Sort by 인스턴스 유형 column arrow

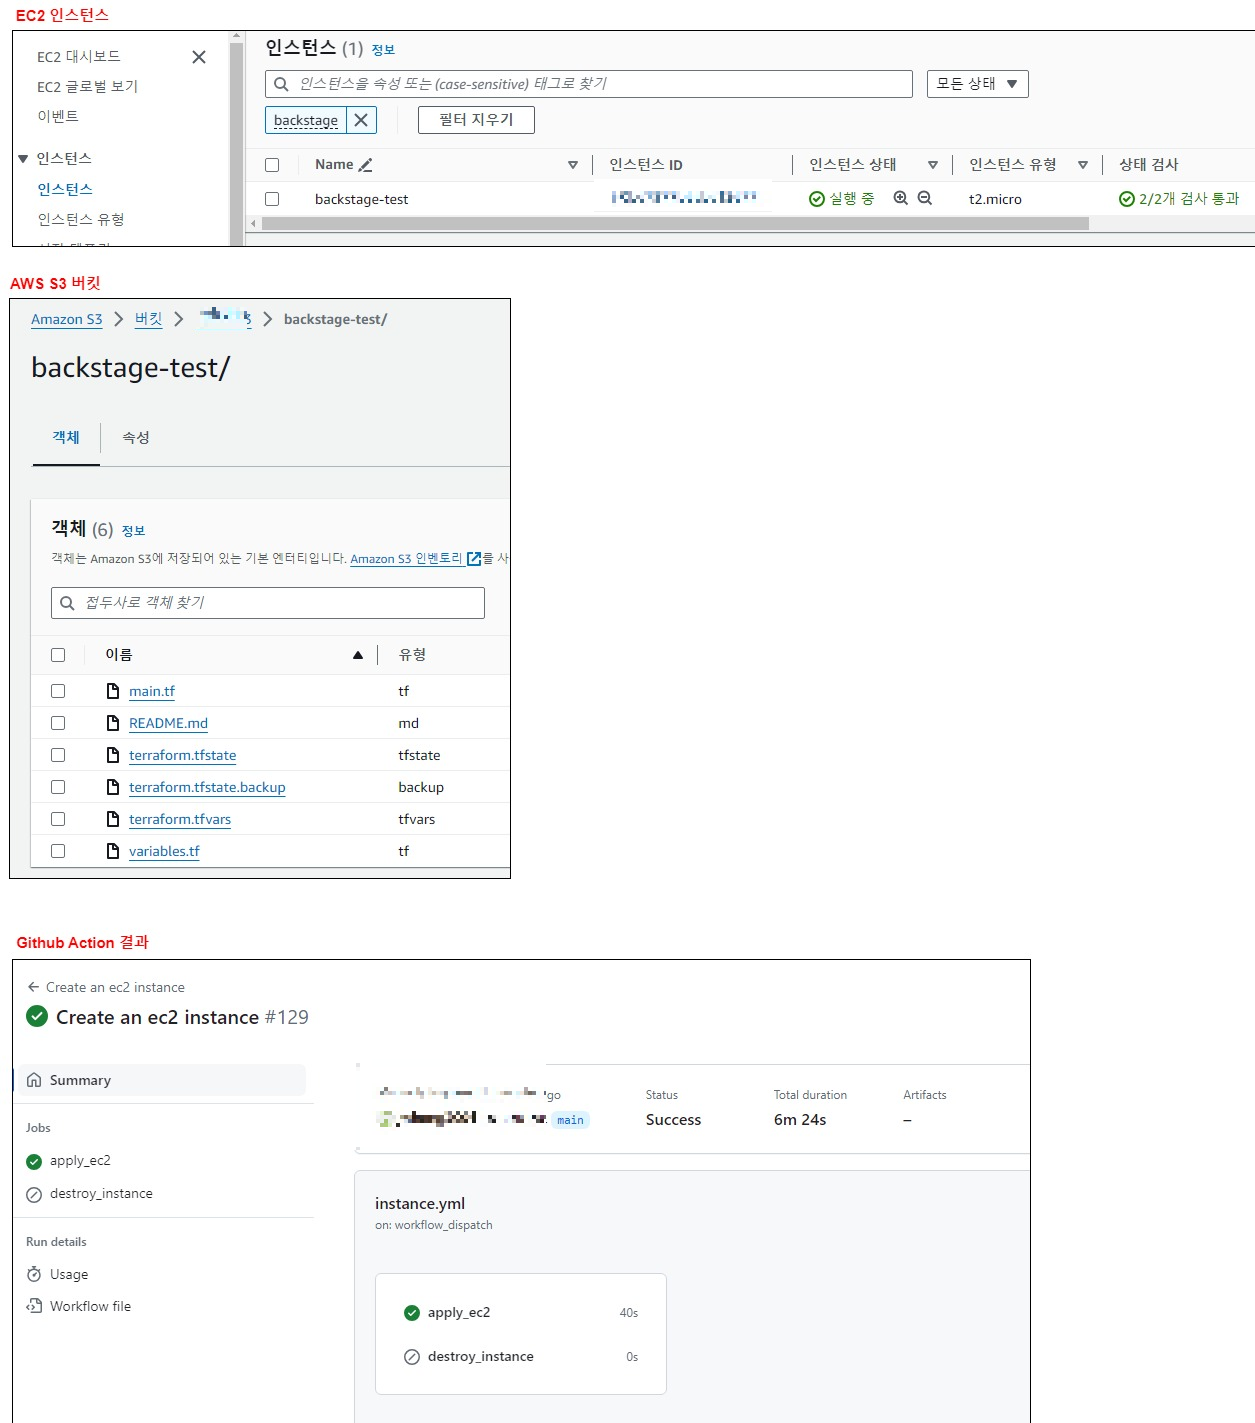pos(1083,165)
